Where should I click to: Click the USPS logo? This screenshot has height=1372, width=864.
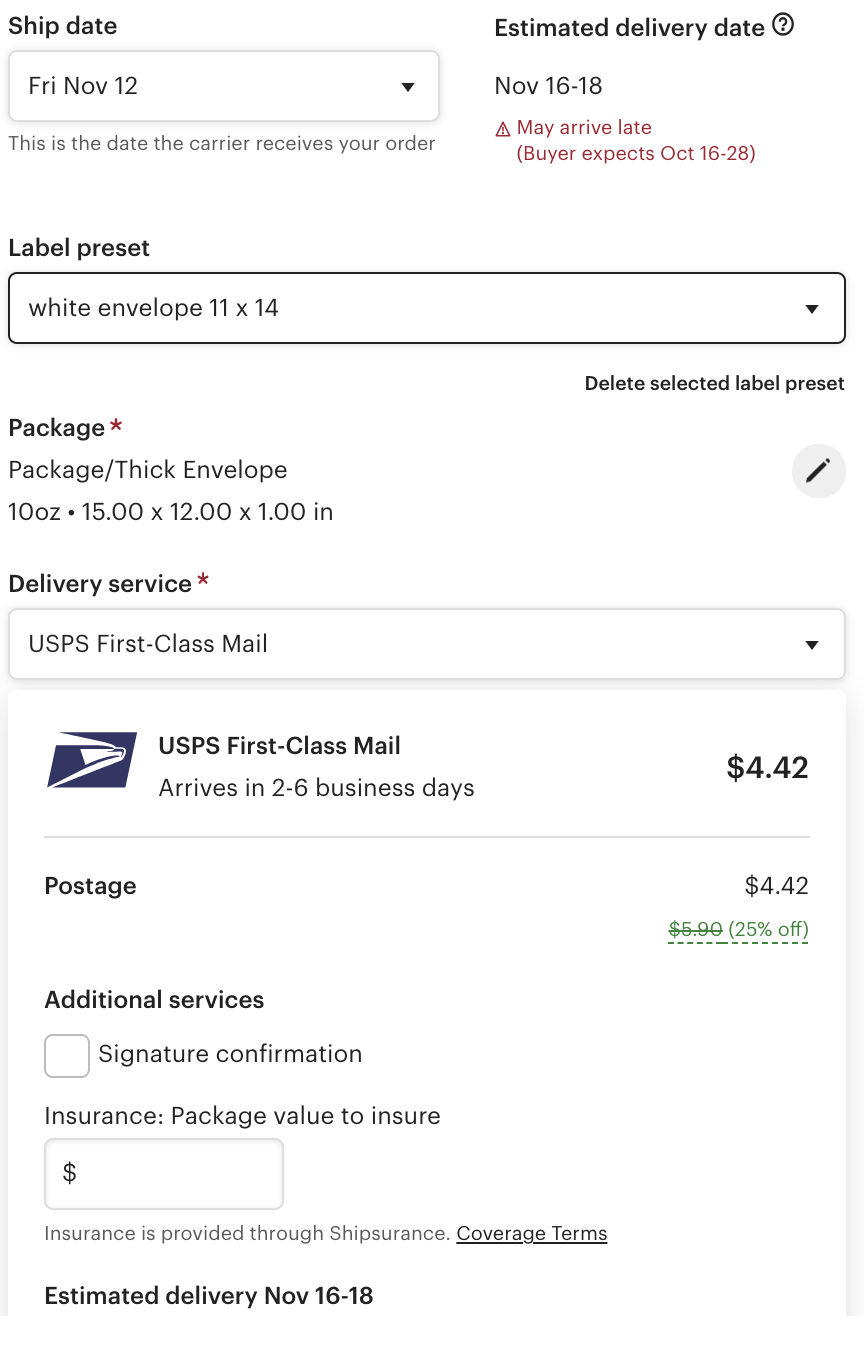tap(92, 760)
